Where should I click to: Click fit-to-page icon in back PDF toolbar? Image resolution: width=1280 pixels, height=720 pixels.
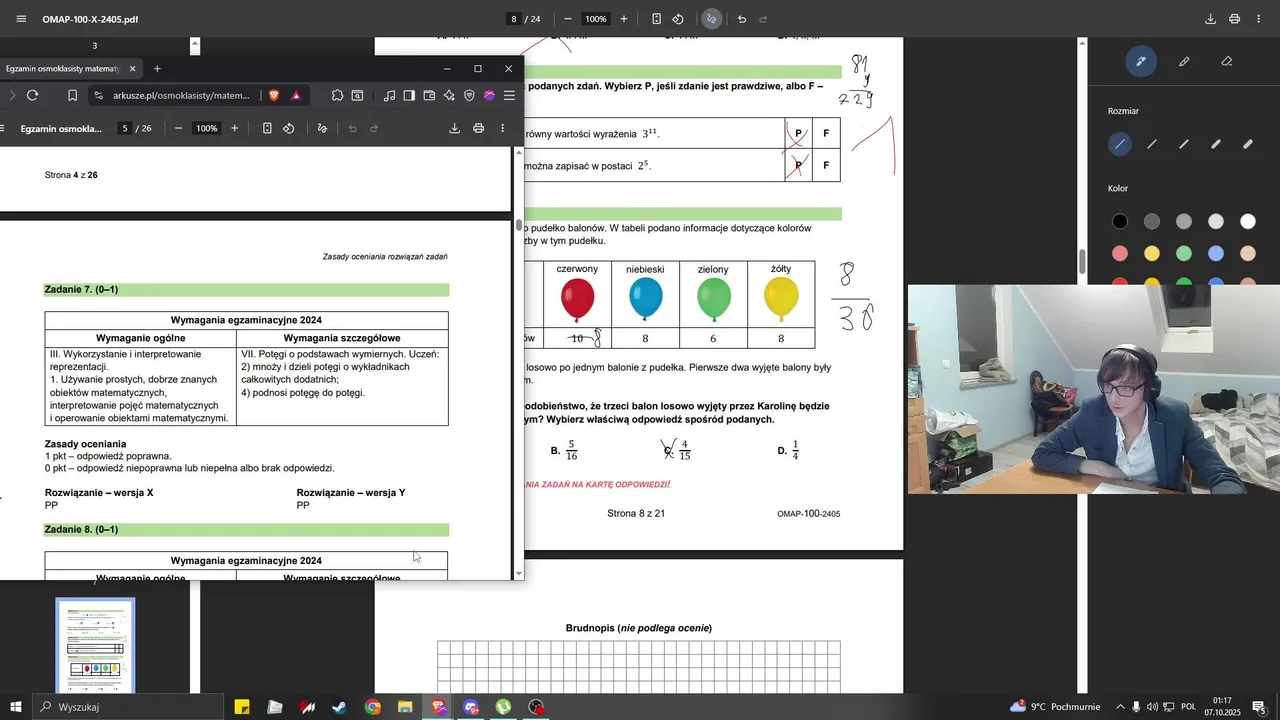click(656, 19)
